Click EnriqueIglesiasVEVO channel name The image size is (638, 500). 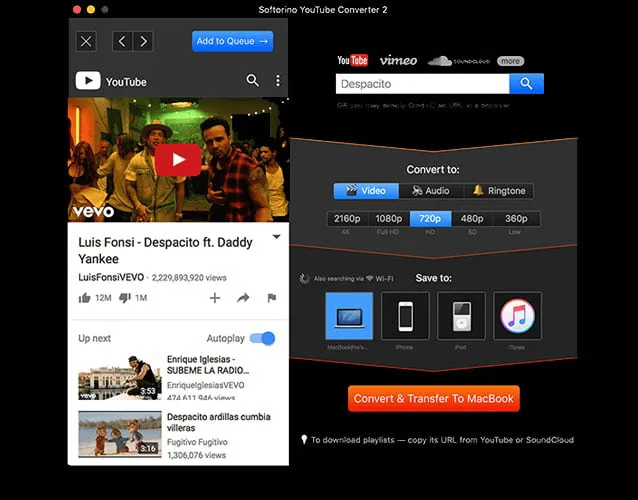[205, 385]
